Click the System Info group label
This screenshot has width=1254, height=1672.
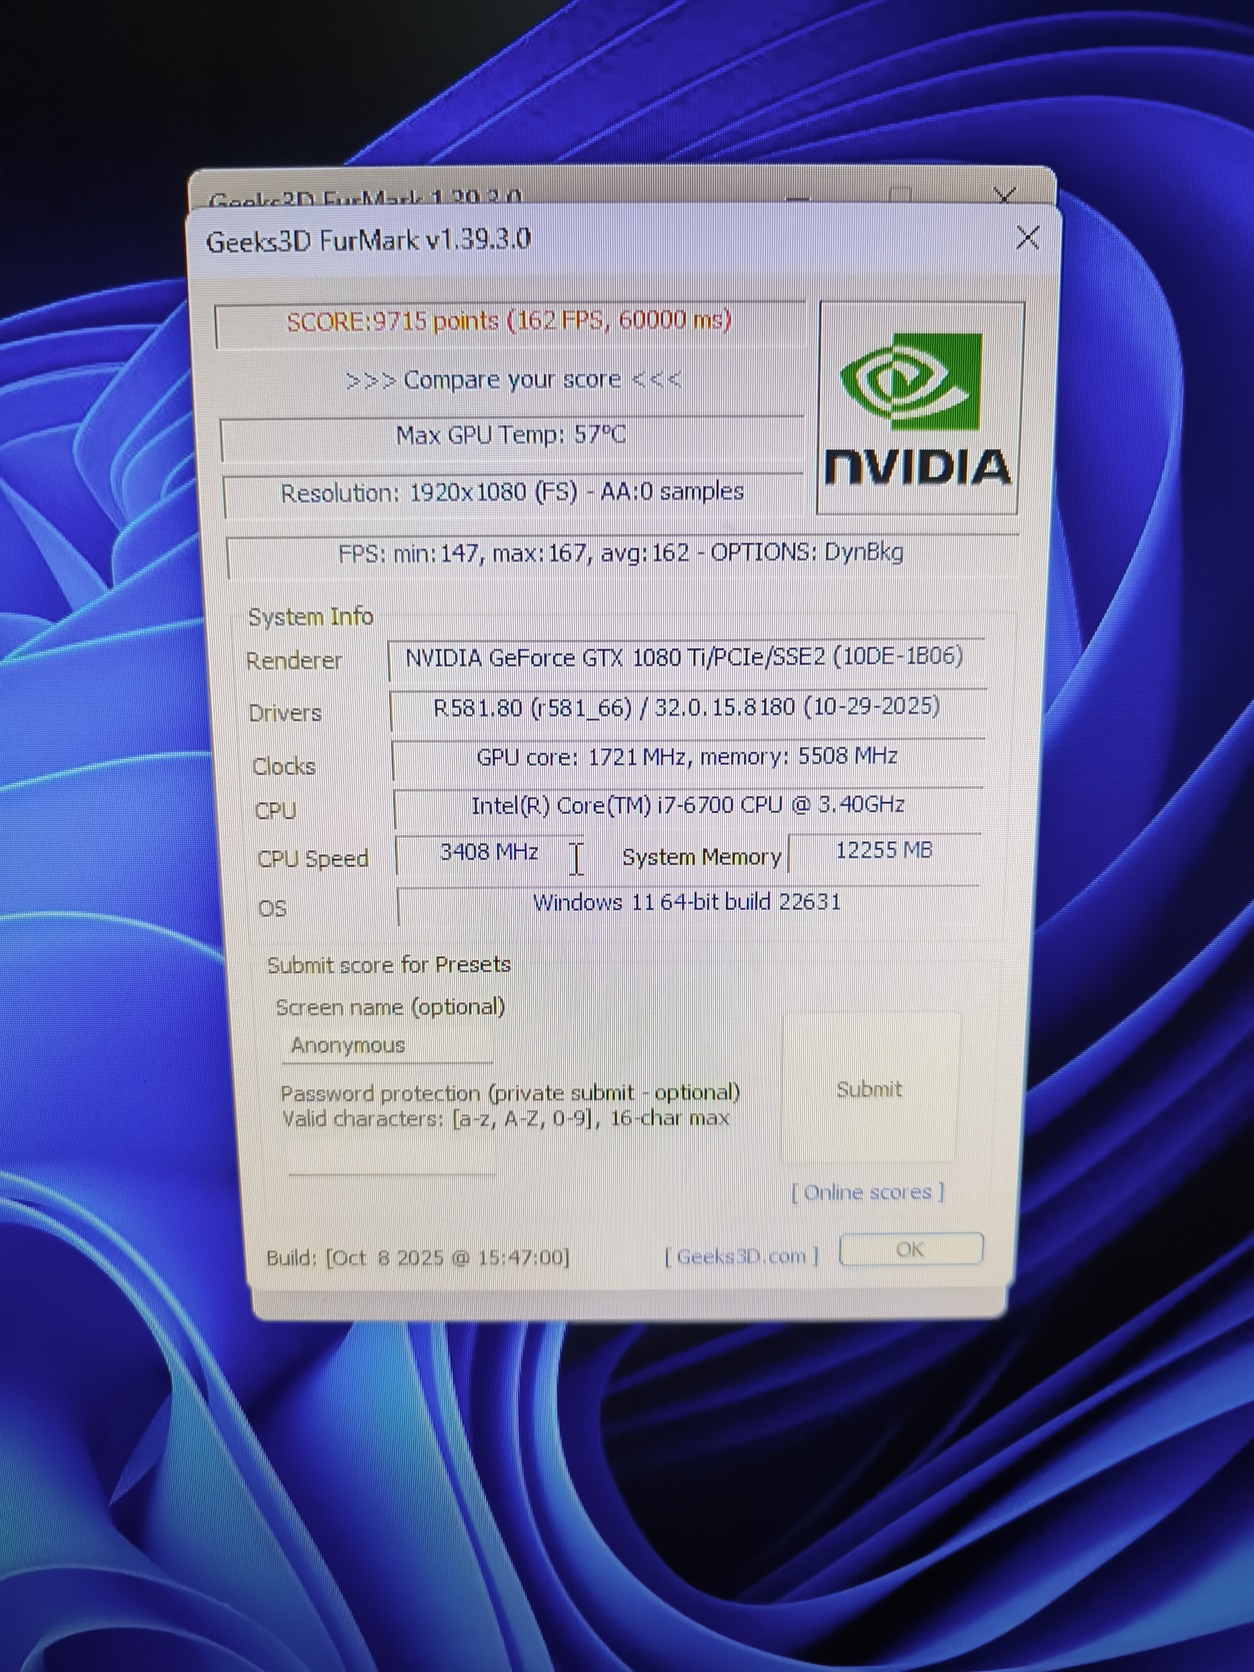click(x=310, y=616)
